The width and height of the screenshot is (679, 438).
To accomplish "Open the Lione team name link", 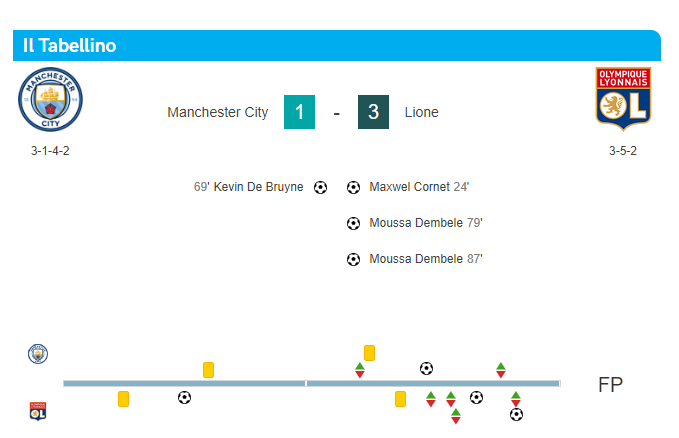I will 421,112.
